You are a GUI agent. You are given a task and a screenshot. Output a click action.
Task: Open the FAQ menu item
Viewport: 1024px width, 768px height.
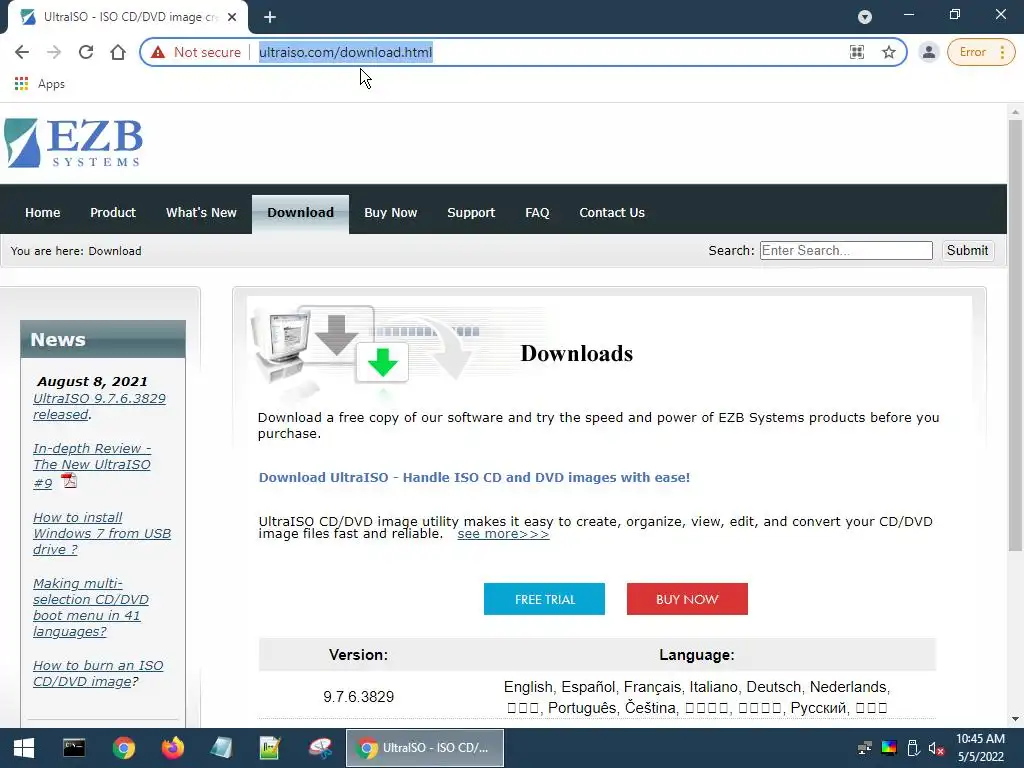(x=537, y=212)
